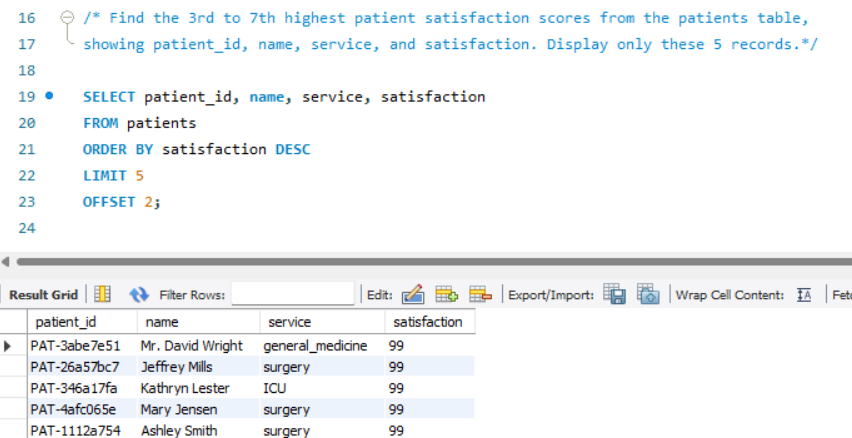Click the edit current row pencil icon
The width and height of the screenshot is (852, 438).
click(x=413, y=295)
